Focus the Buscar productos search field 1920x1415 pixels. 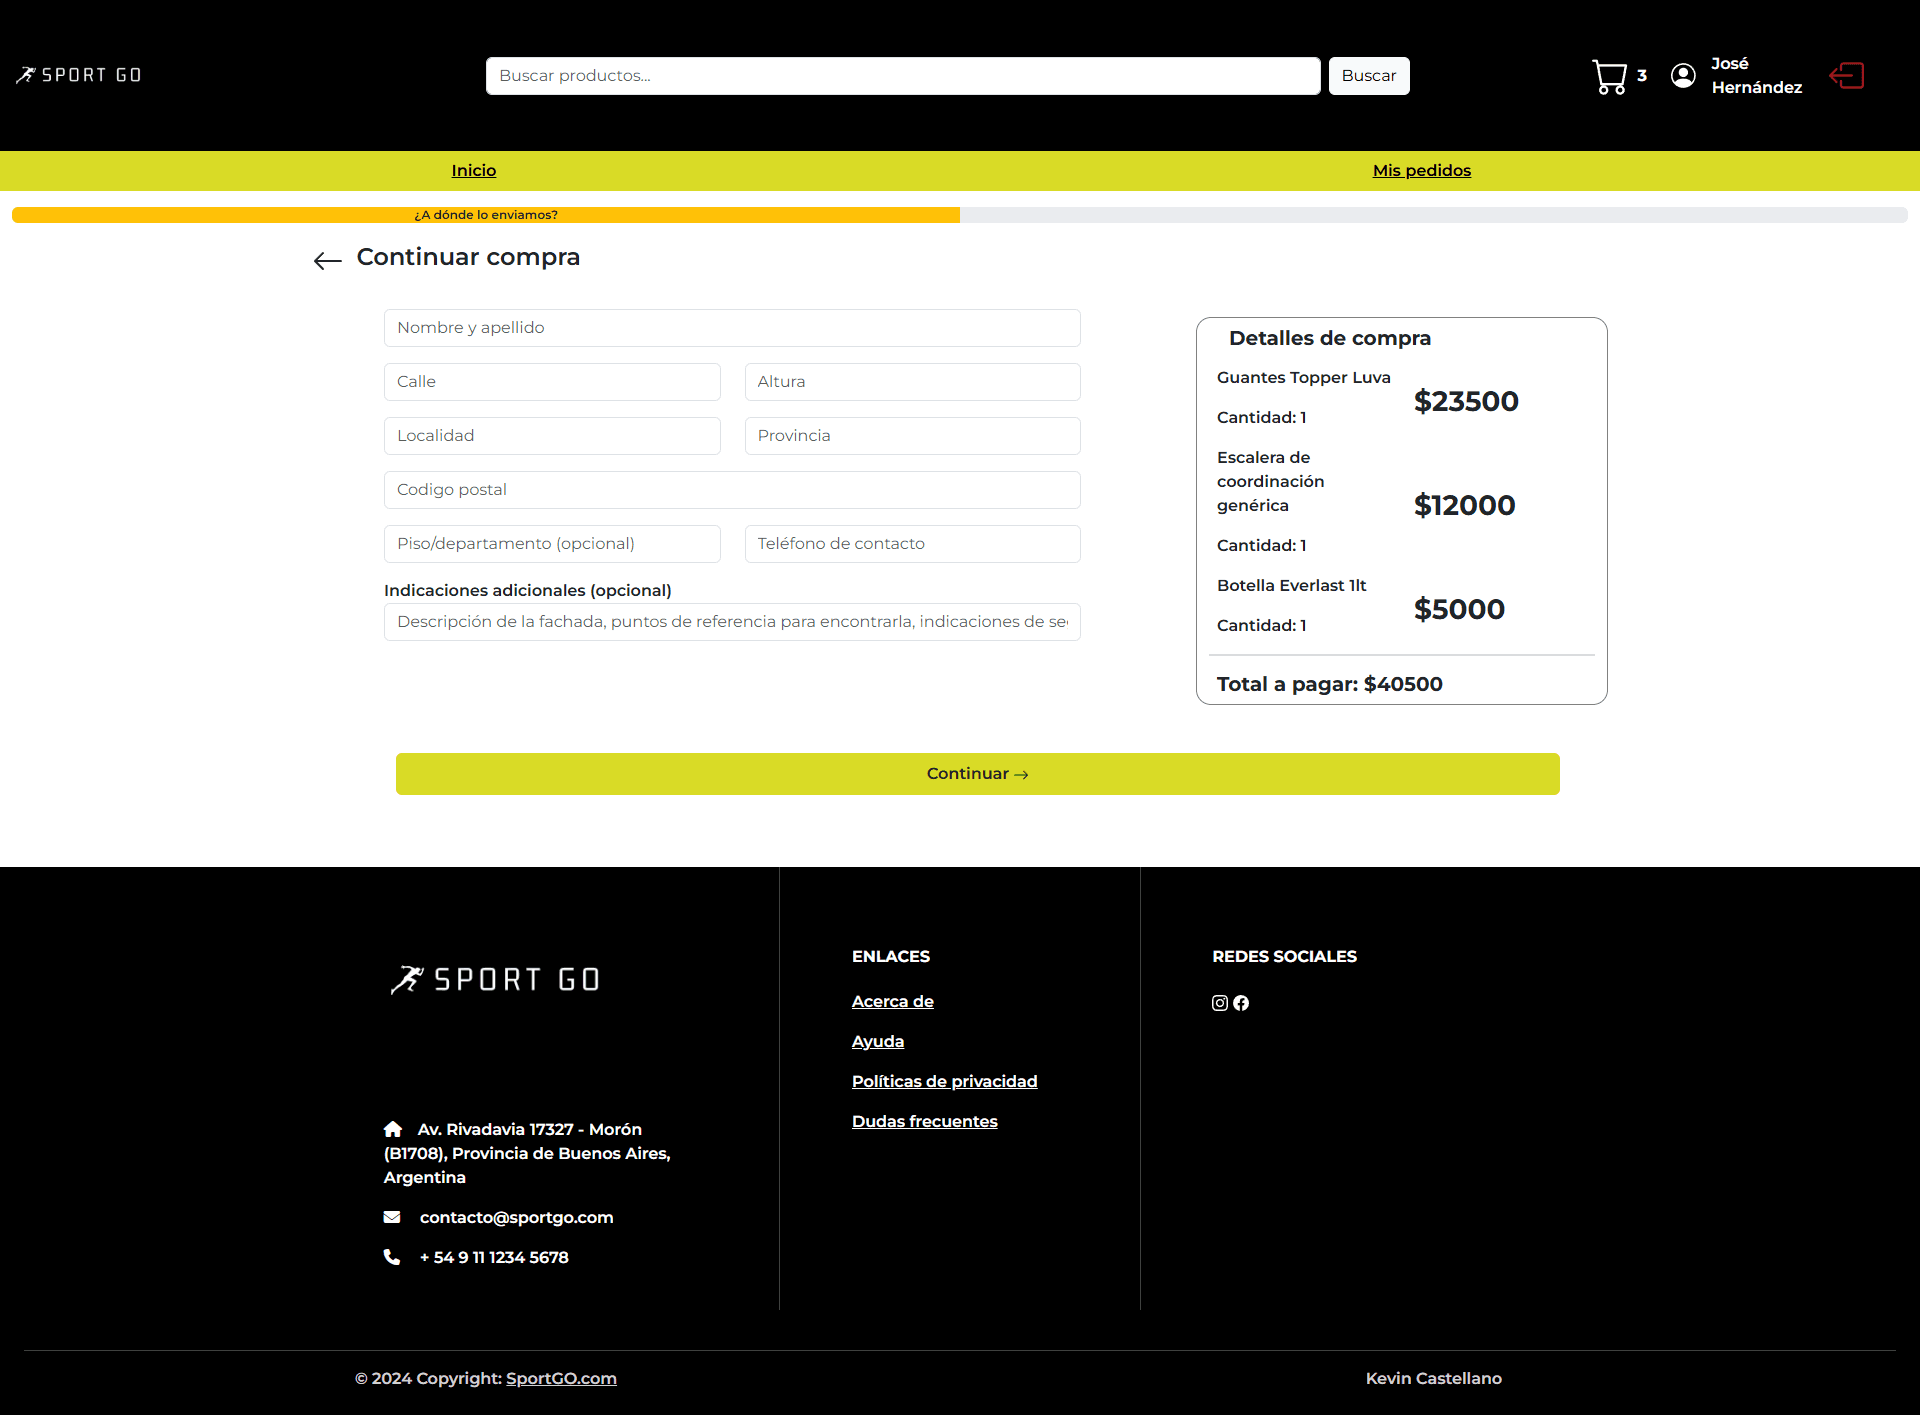click(x=902, y=76)
